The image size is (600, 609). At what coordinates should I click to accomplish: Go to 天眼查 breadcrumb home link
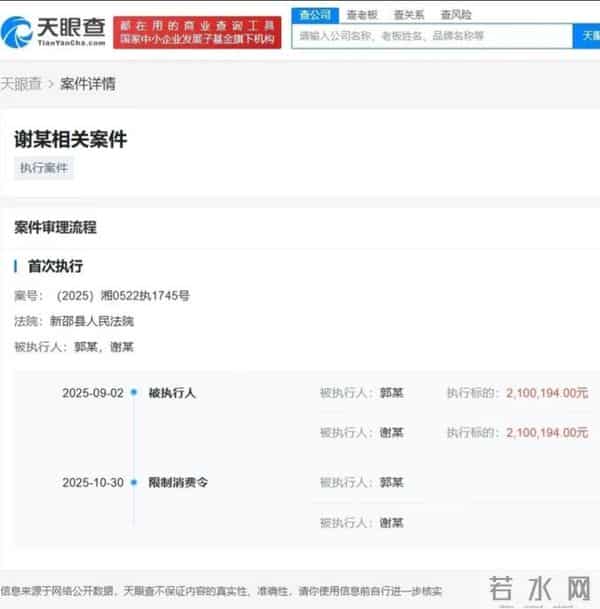point(21,84)
